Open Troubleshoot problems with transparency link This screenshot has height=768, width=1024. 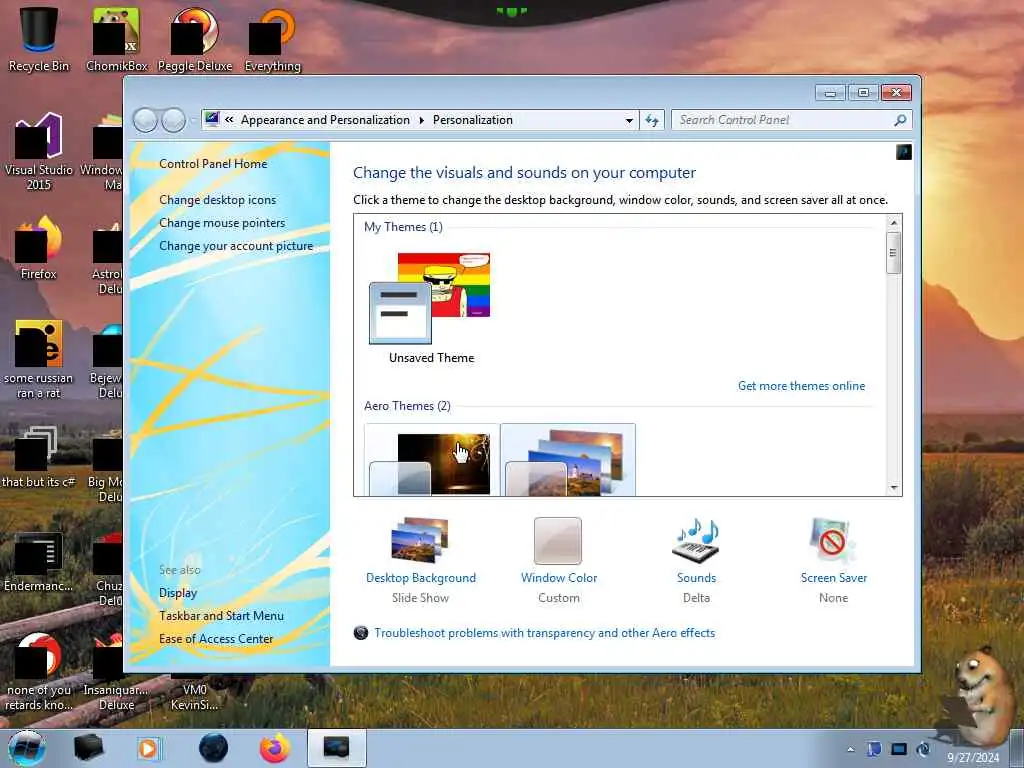[544, 633]
